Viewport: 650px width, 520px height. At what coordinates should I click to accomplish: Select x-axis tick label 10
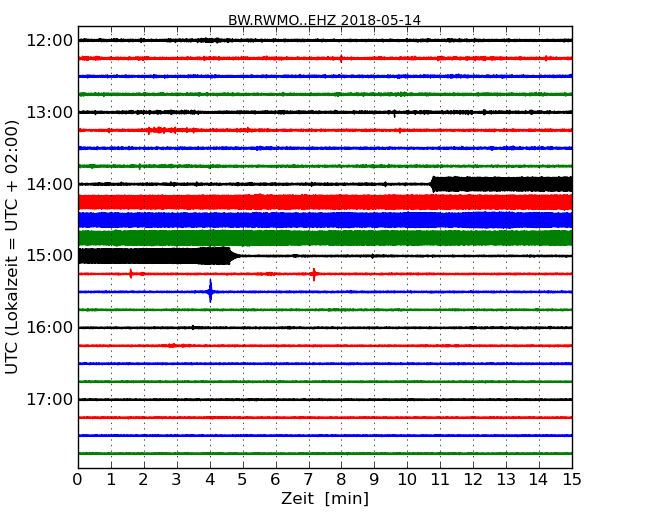point(407,480)
